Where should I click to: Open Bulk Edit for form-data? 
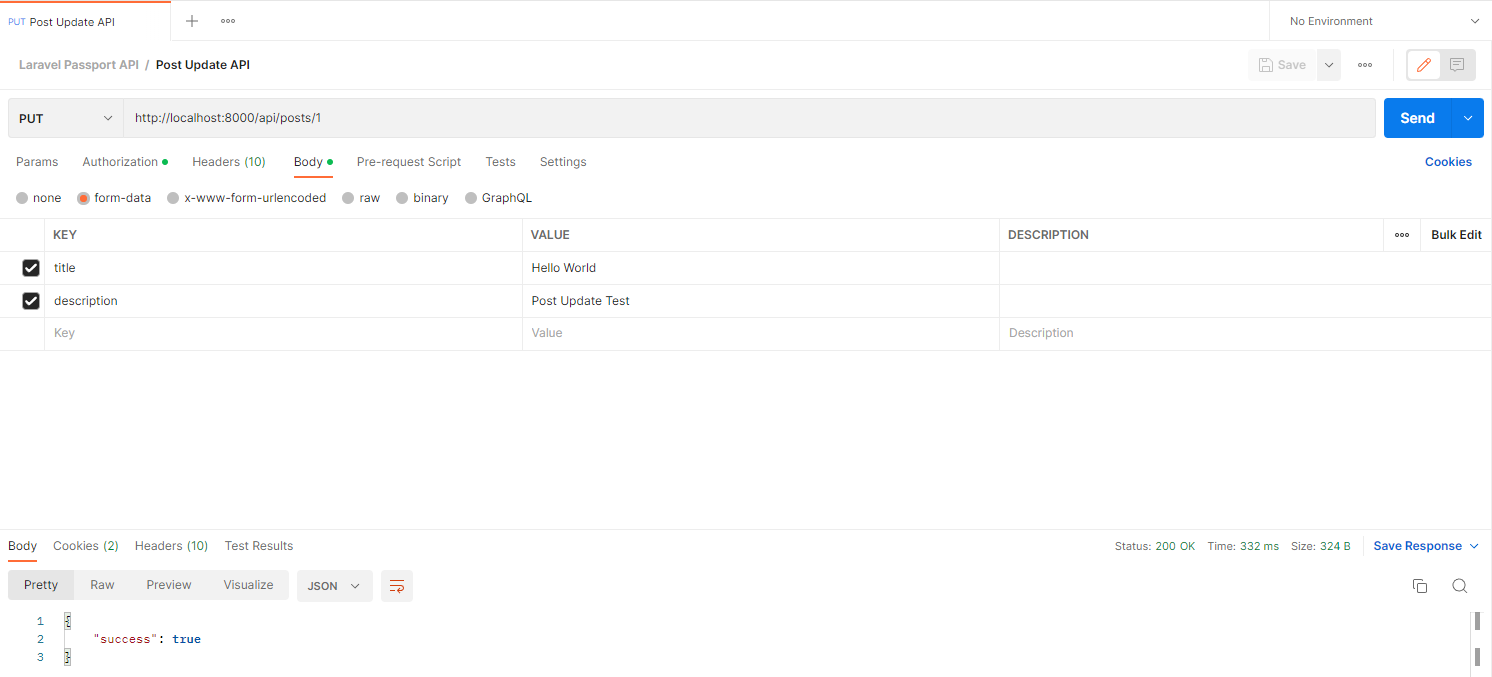(x=1455, y=234)
